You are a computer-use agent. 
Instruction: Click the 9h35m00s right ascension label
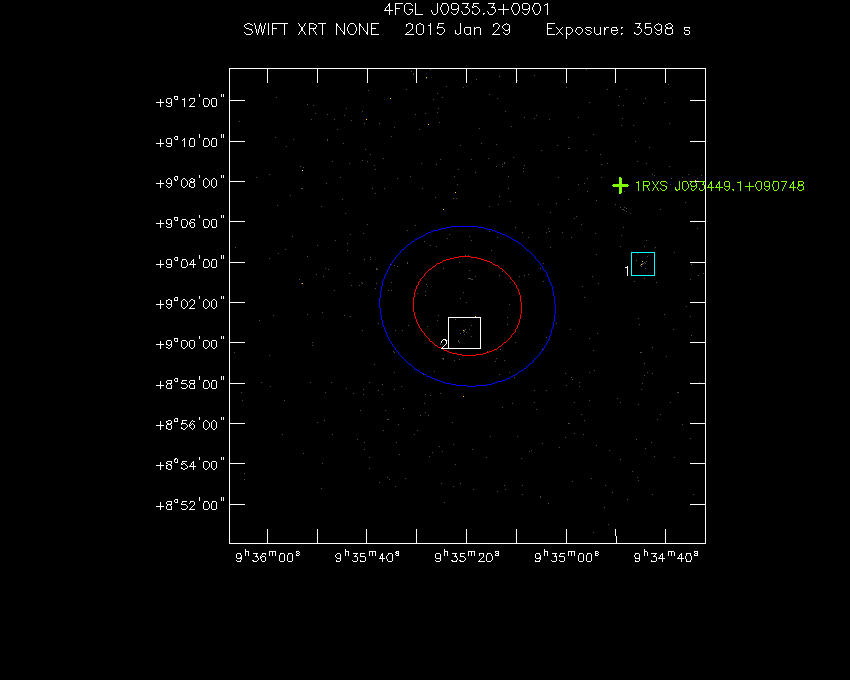pos(566,557)
